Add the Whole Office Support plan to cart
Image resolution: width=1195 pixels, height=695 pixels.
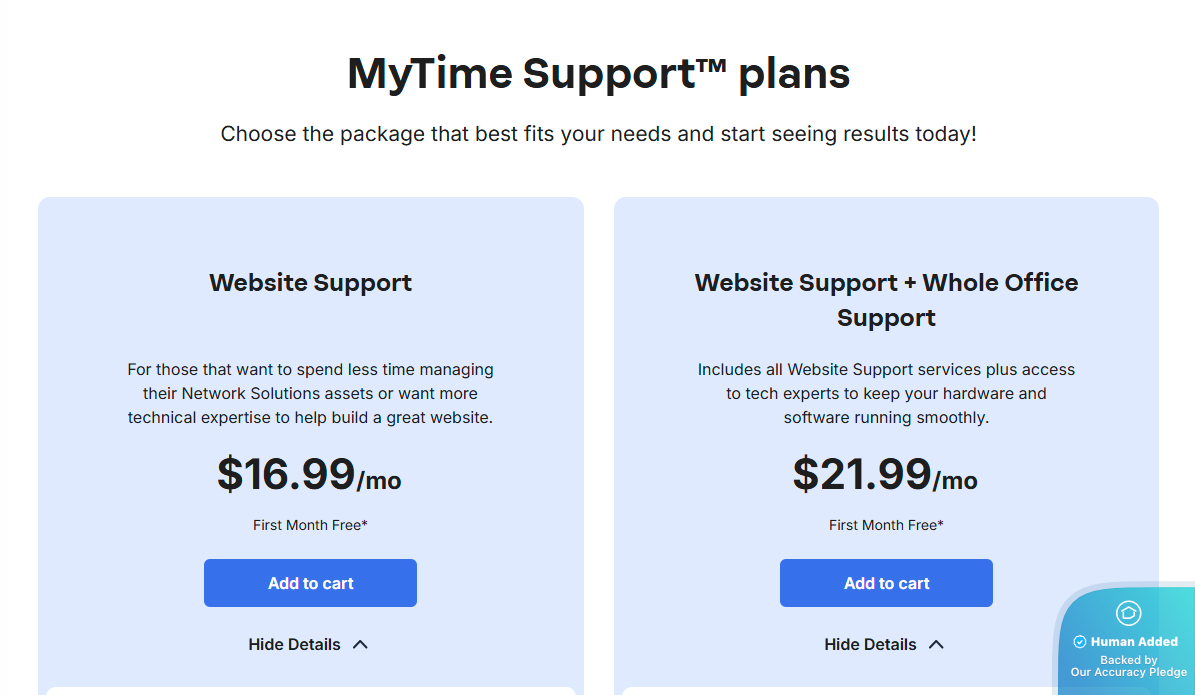(886, 583)
